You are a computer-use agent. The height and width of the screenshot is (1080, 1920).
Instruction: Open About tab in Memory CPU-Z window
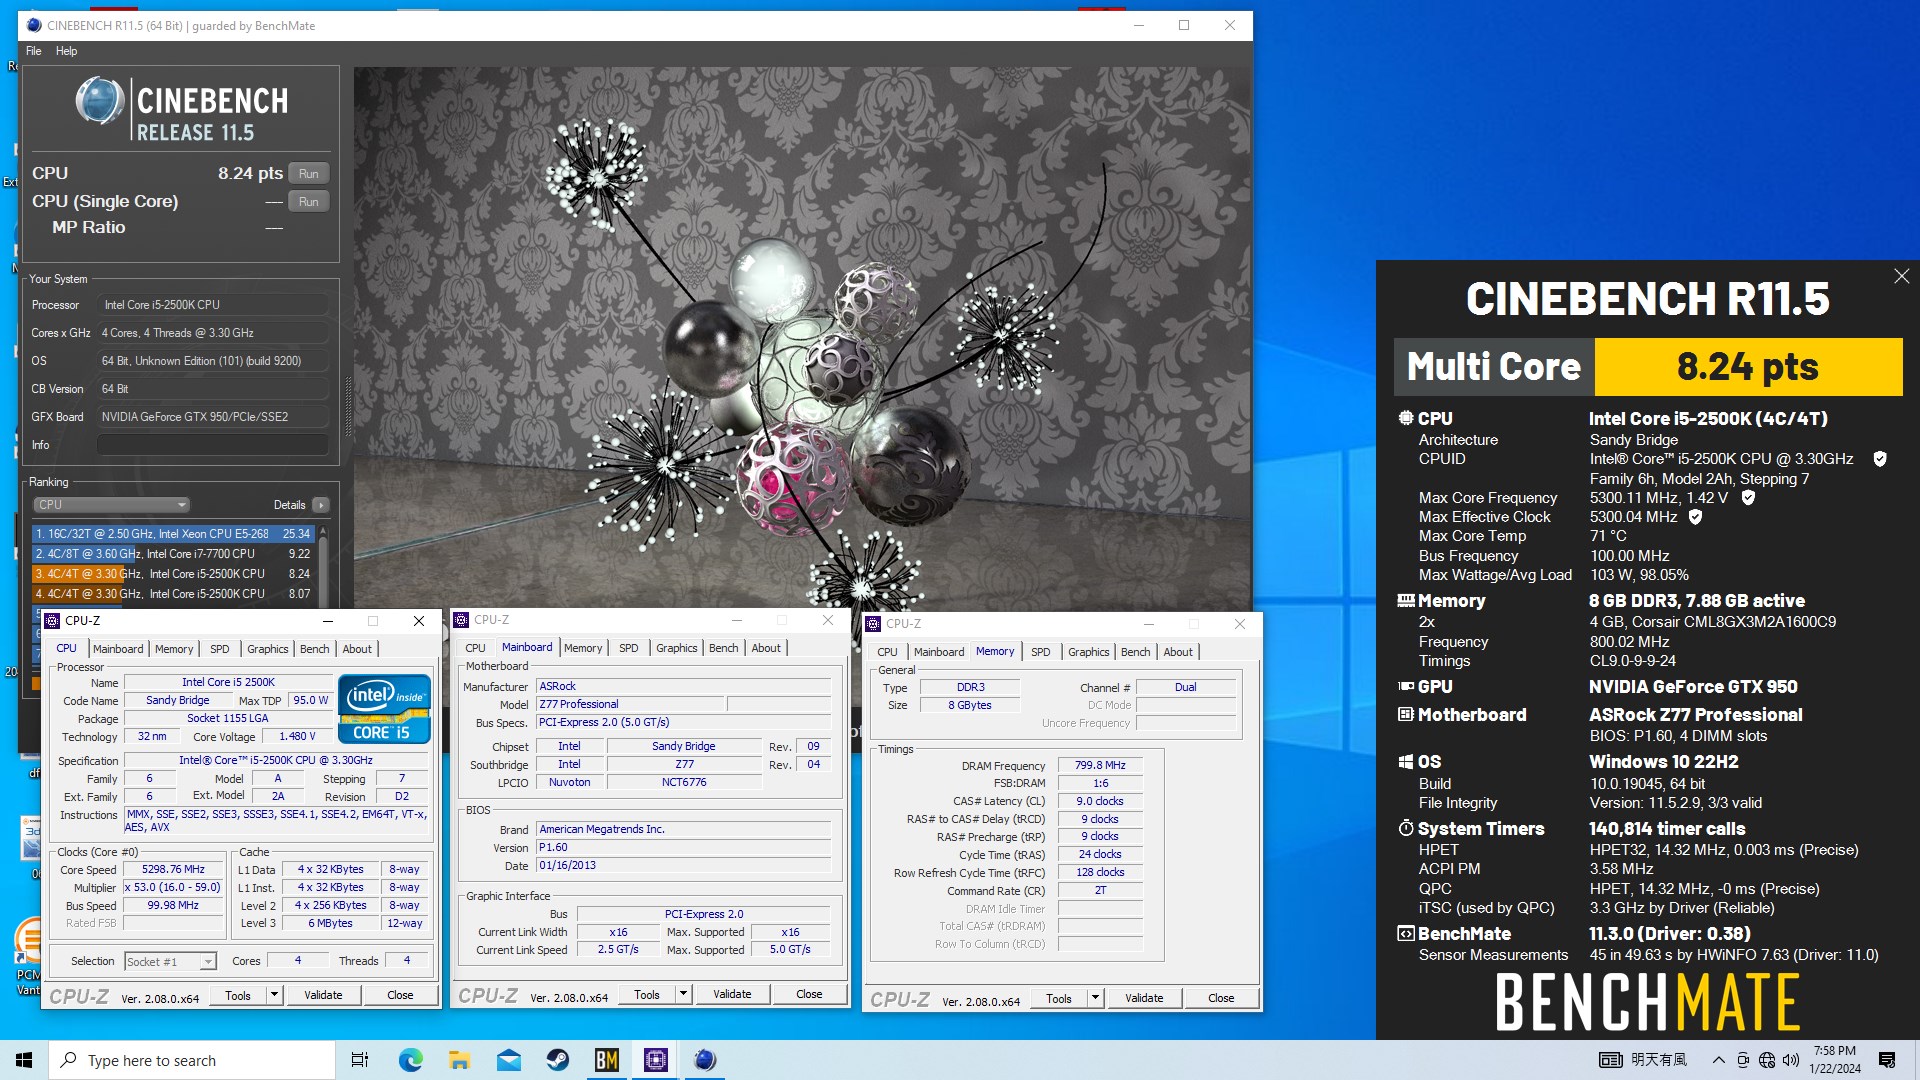click(1178, 652)
